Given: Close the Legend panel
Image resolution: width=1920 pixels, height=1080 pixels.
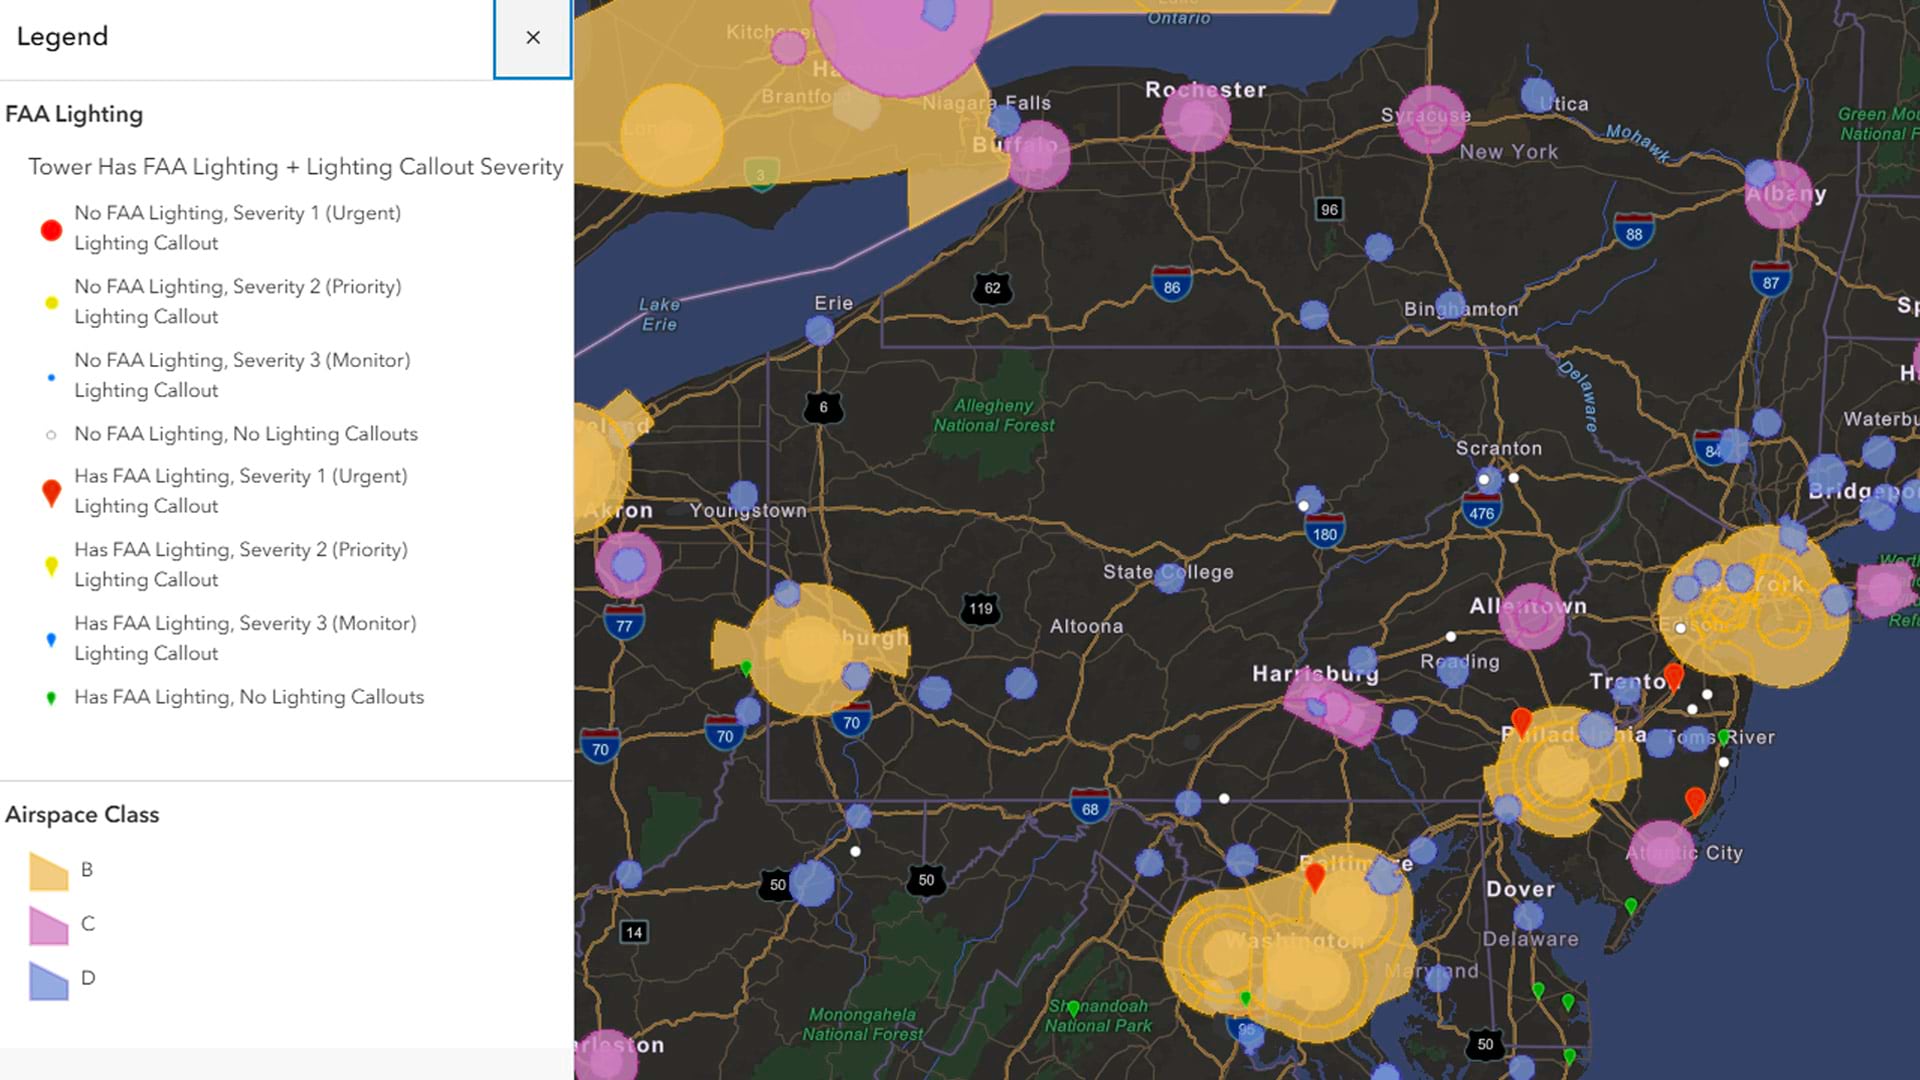Looking at the screenshot, I should coord(533,38).
